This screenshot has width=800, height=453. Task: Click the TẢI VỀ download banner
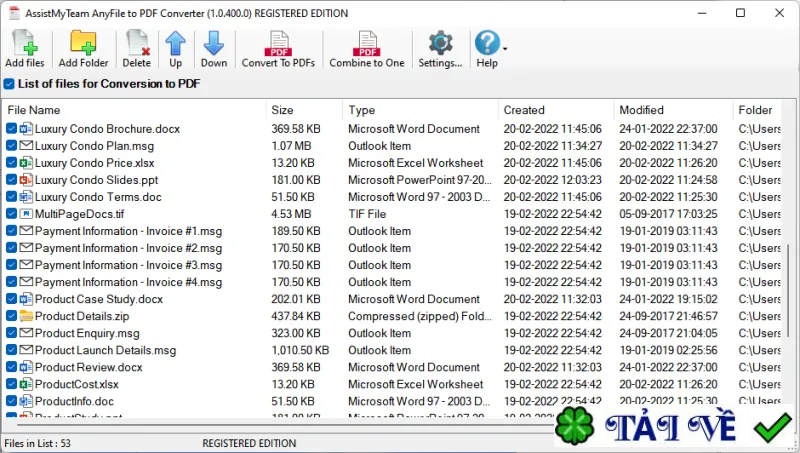[x=674, y=426]
